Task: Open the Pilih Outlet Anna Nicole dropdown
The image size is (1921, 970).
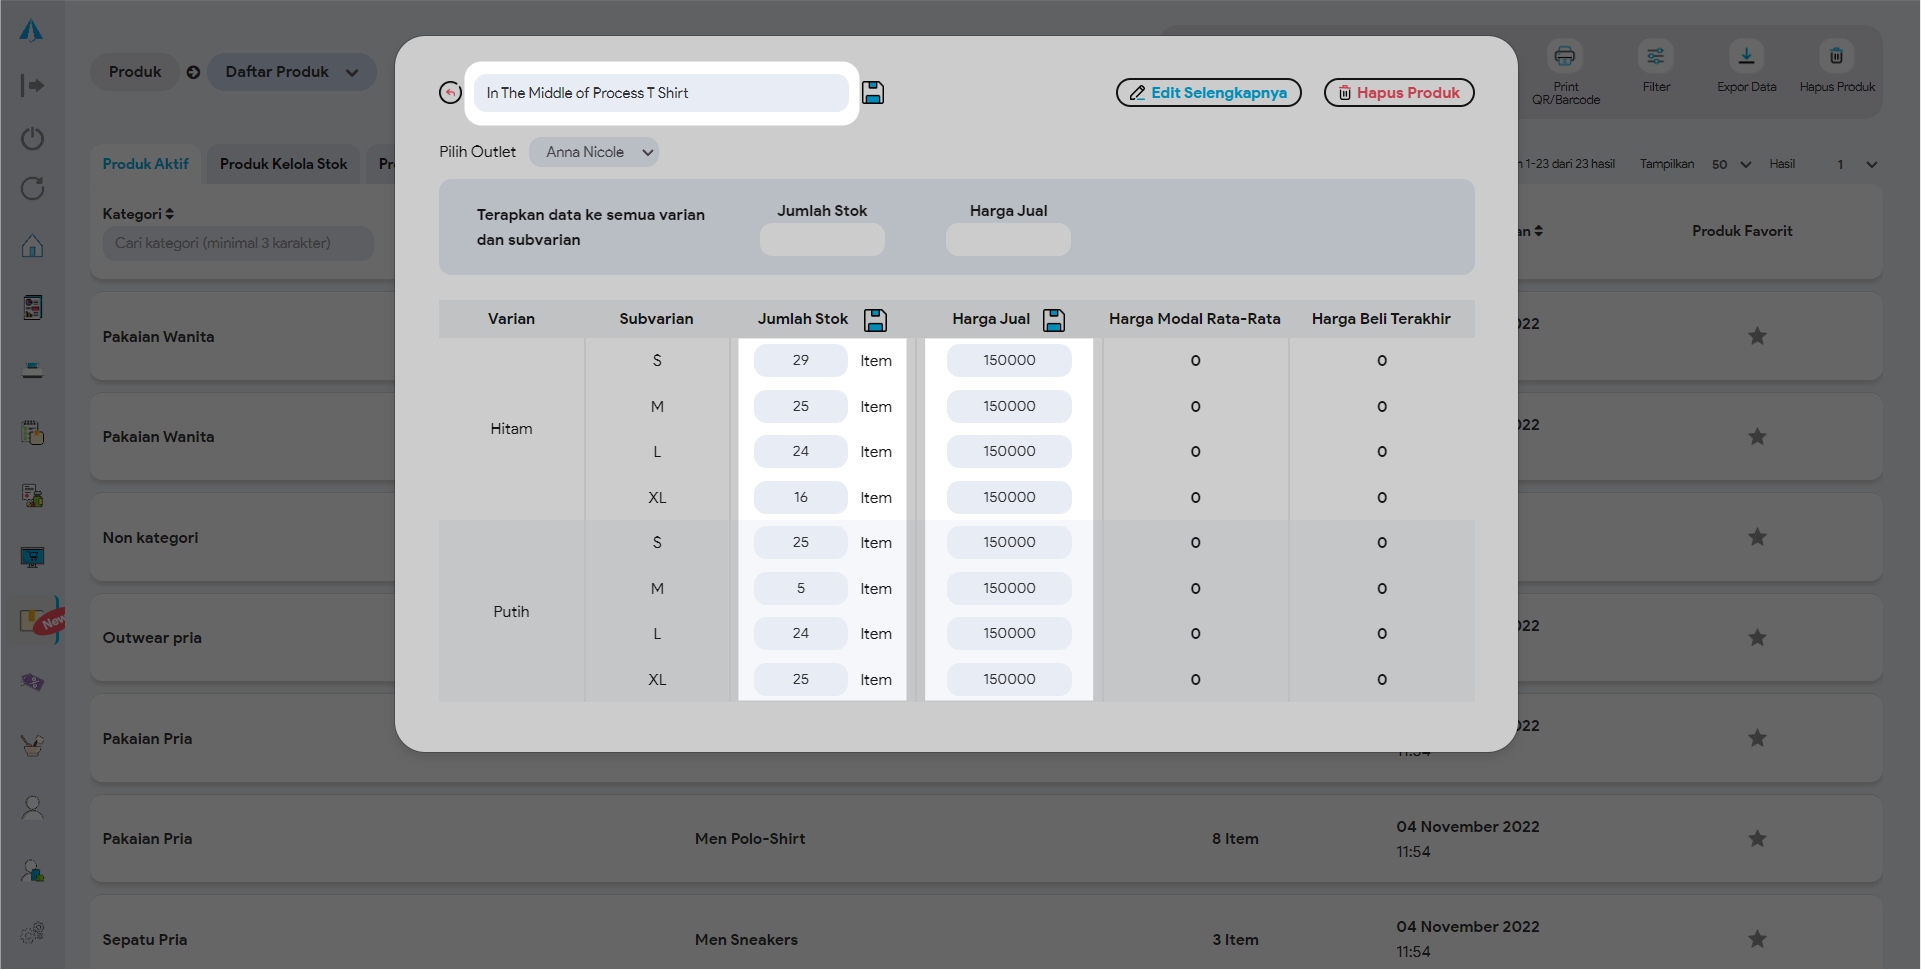Action: (594, 152)
